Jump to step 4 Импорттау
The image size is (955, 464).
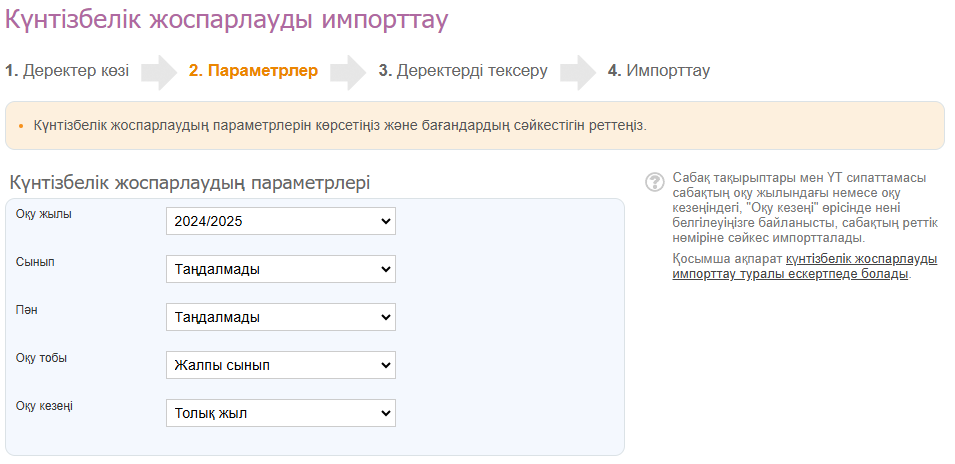[x=659, y=71]
